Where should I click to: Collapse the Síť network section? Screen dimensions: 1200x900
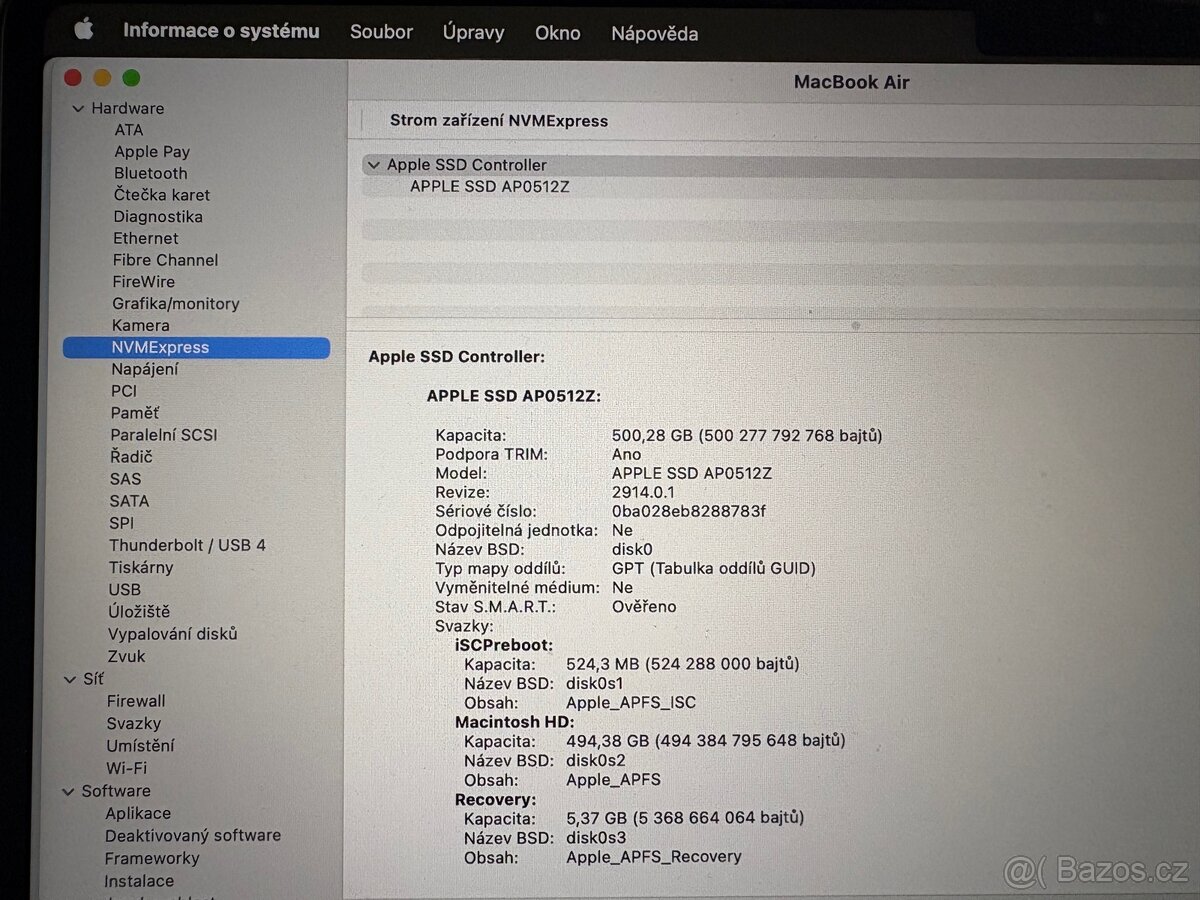tap(69, 679)
